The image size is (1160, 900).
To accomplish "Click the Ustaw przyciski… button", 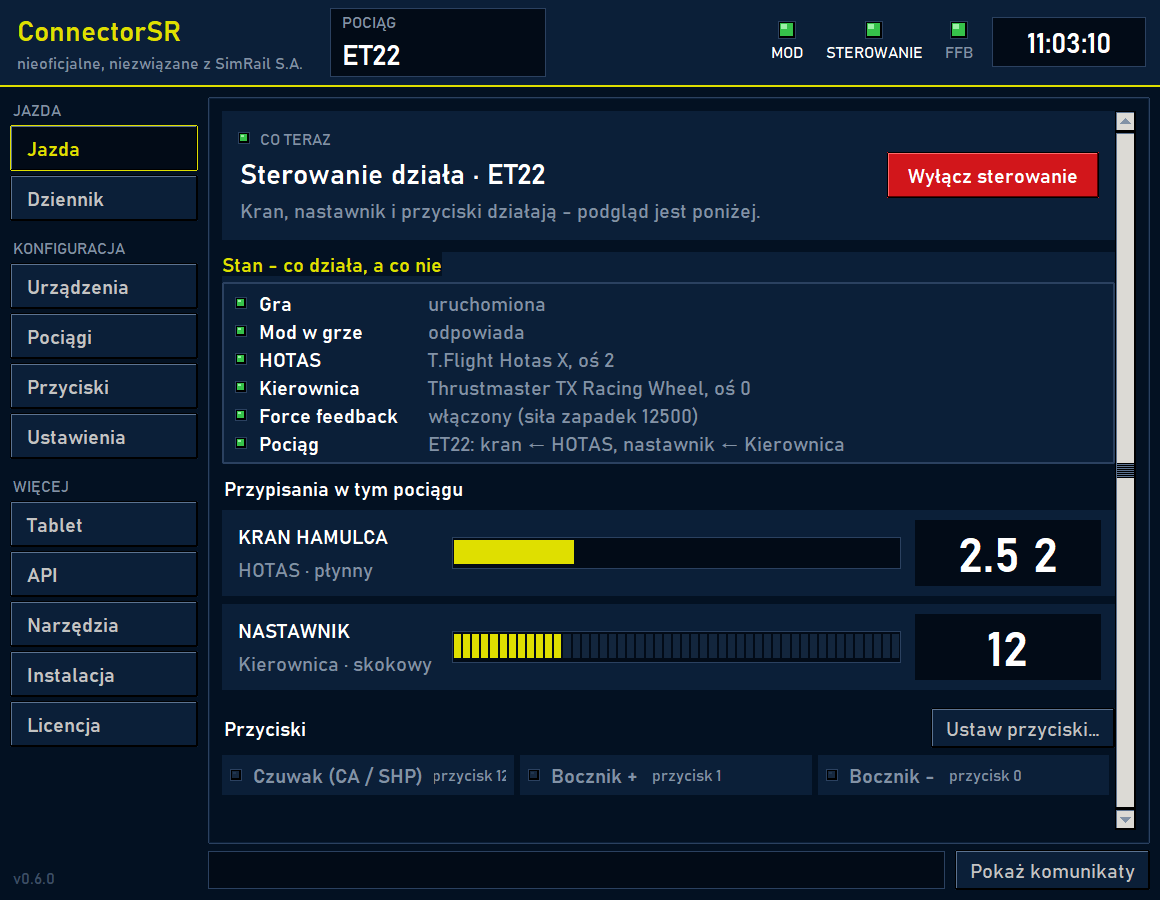I will pos(1022,729).
